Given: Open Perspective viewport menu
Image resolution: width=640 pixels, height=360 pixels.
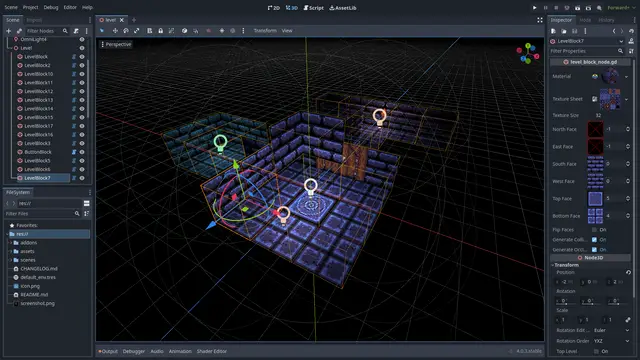Looking at the screenshot, I should (x=116, y=44).
